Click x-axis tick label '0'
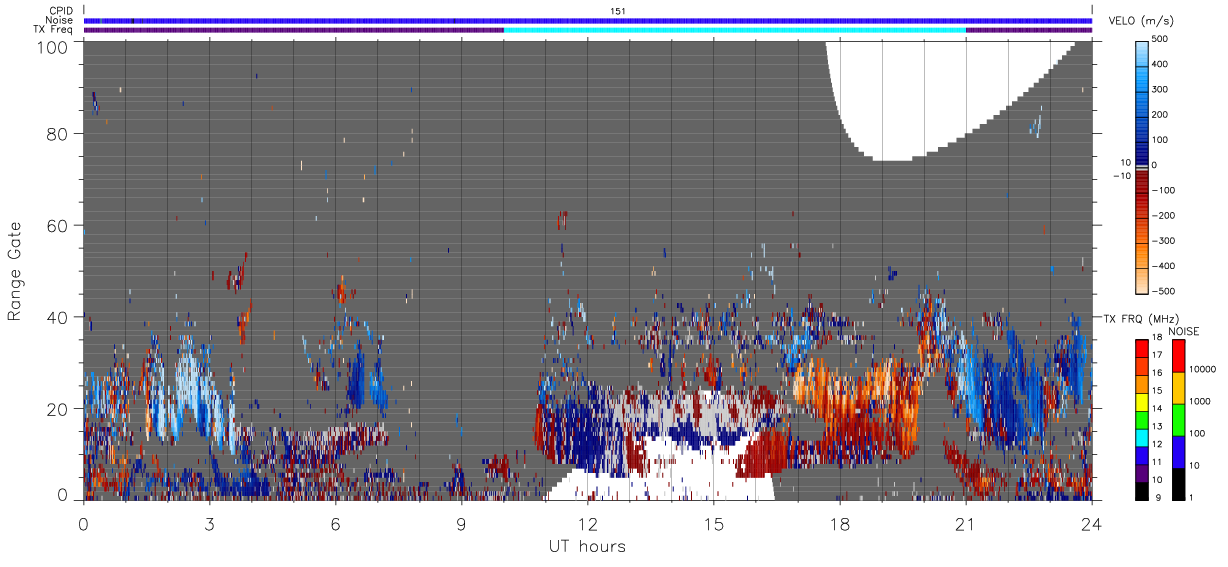The image size is (1228, 567). 84,523
